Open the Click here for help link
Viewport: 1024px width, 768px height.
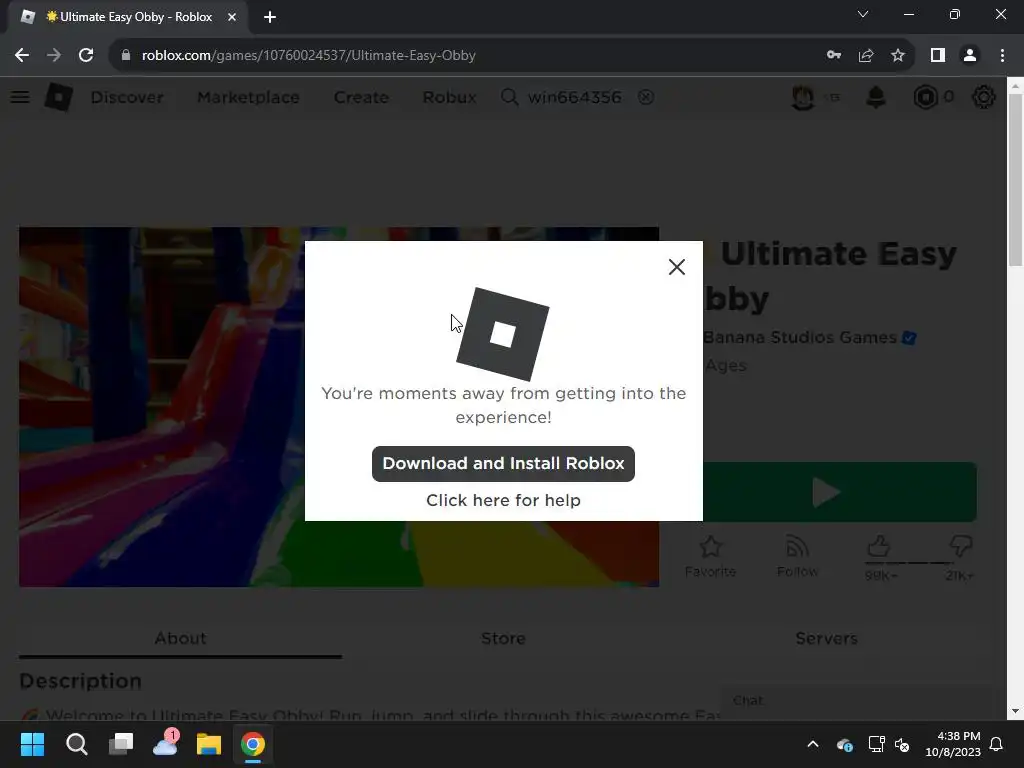pyautogui.click(x=503, y=500)
